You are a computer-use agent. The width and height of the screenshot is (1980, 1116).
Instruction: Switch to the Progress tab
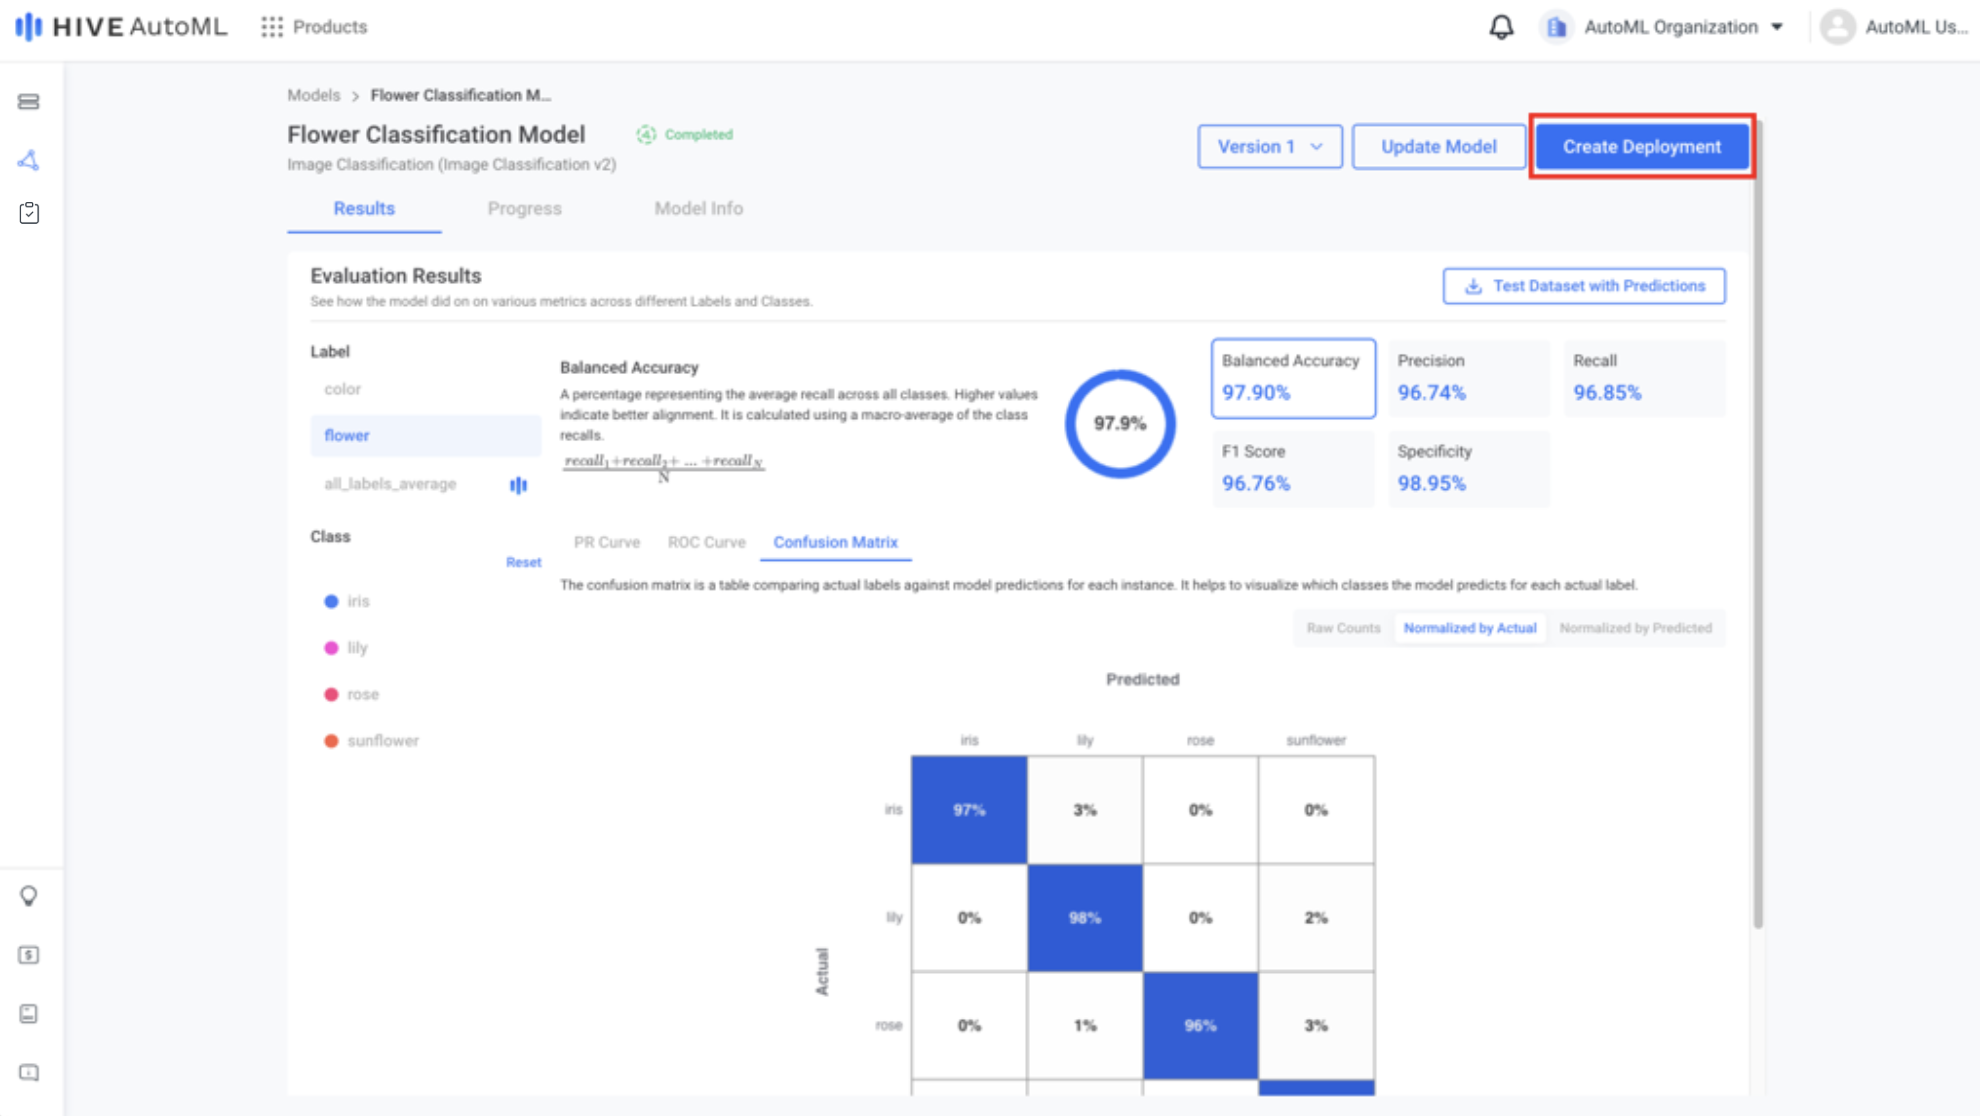coord(525,208)
